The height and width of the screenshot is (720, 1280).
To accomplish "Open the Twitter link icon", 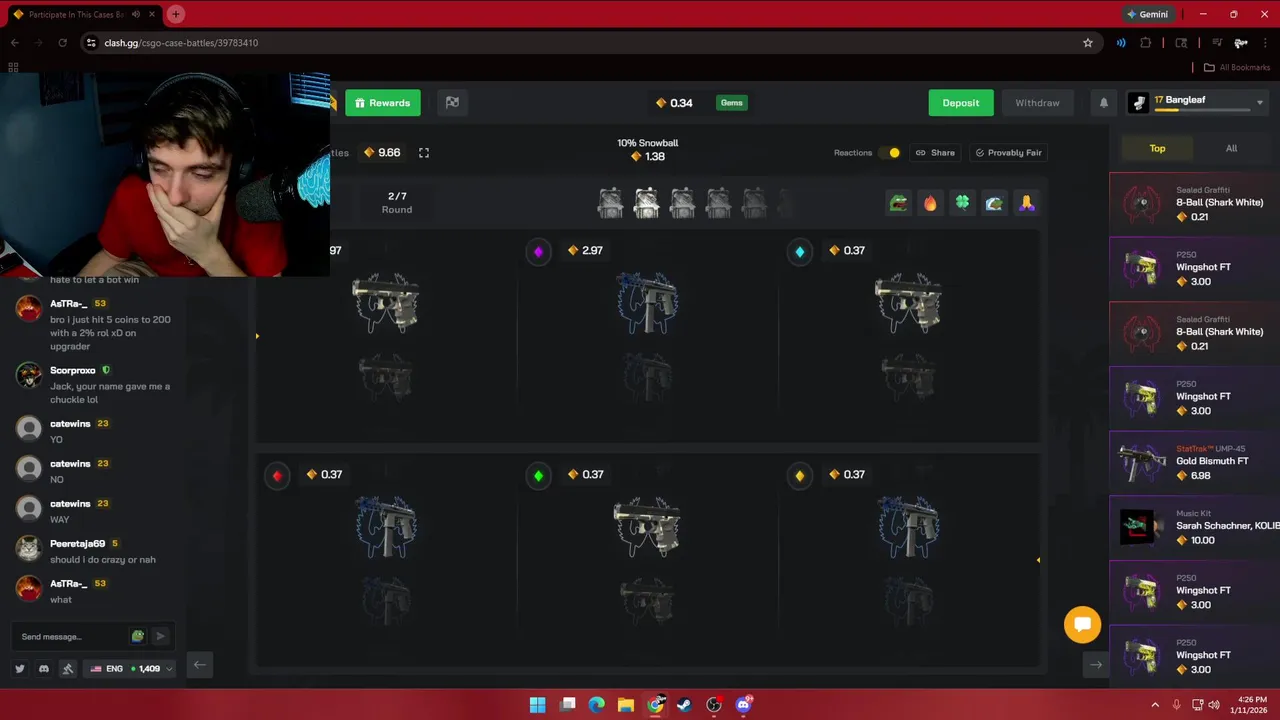I will point(20,669).
